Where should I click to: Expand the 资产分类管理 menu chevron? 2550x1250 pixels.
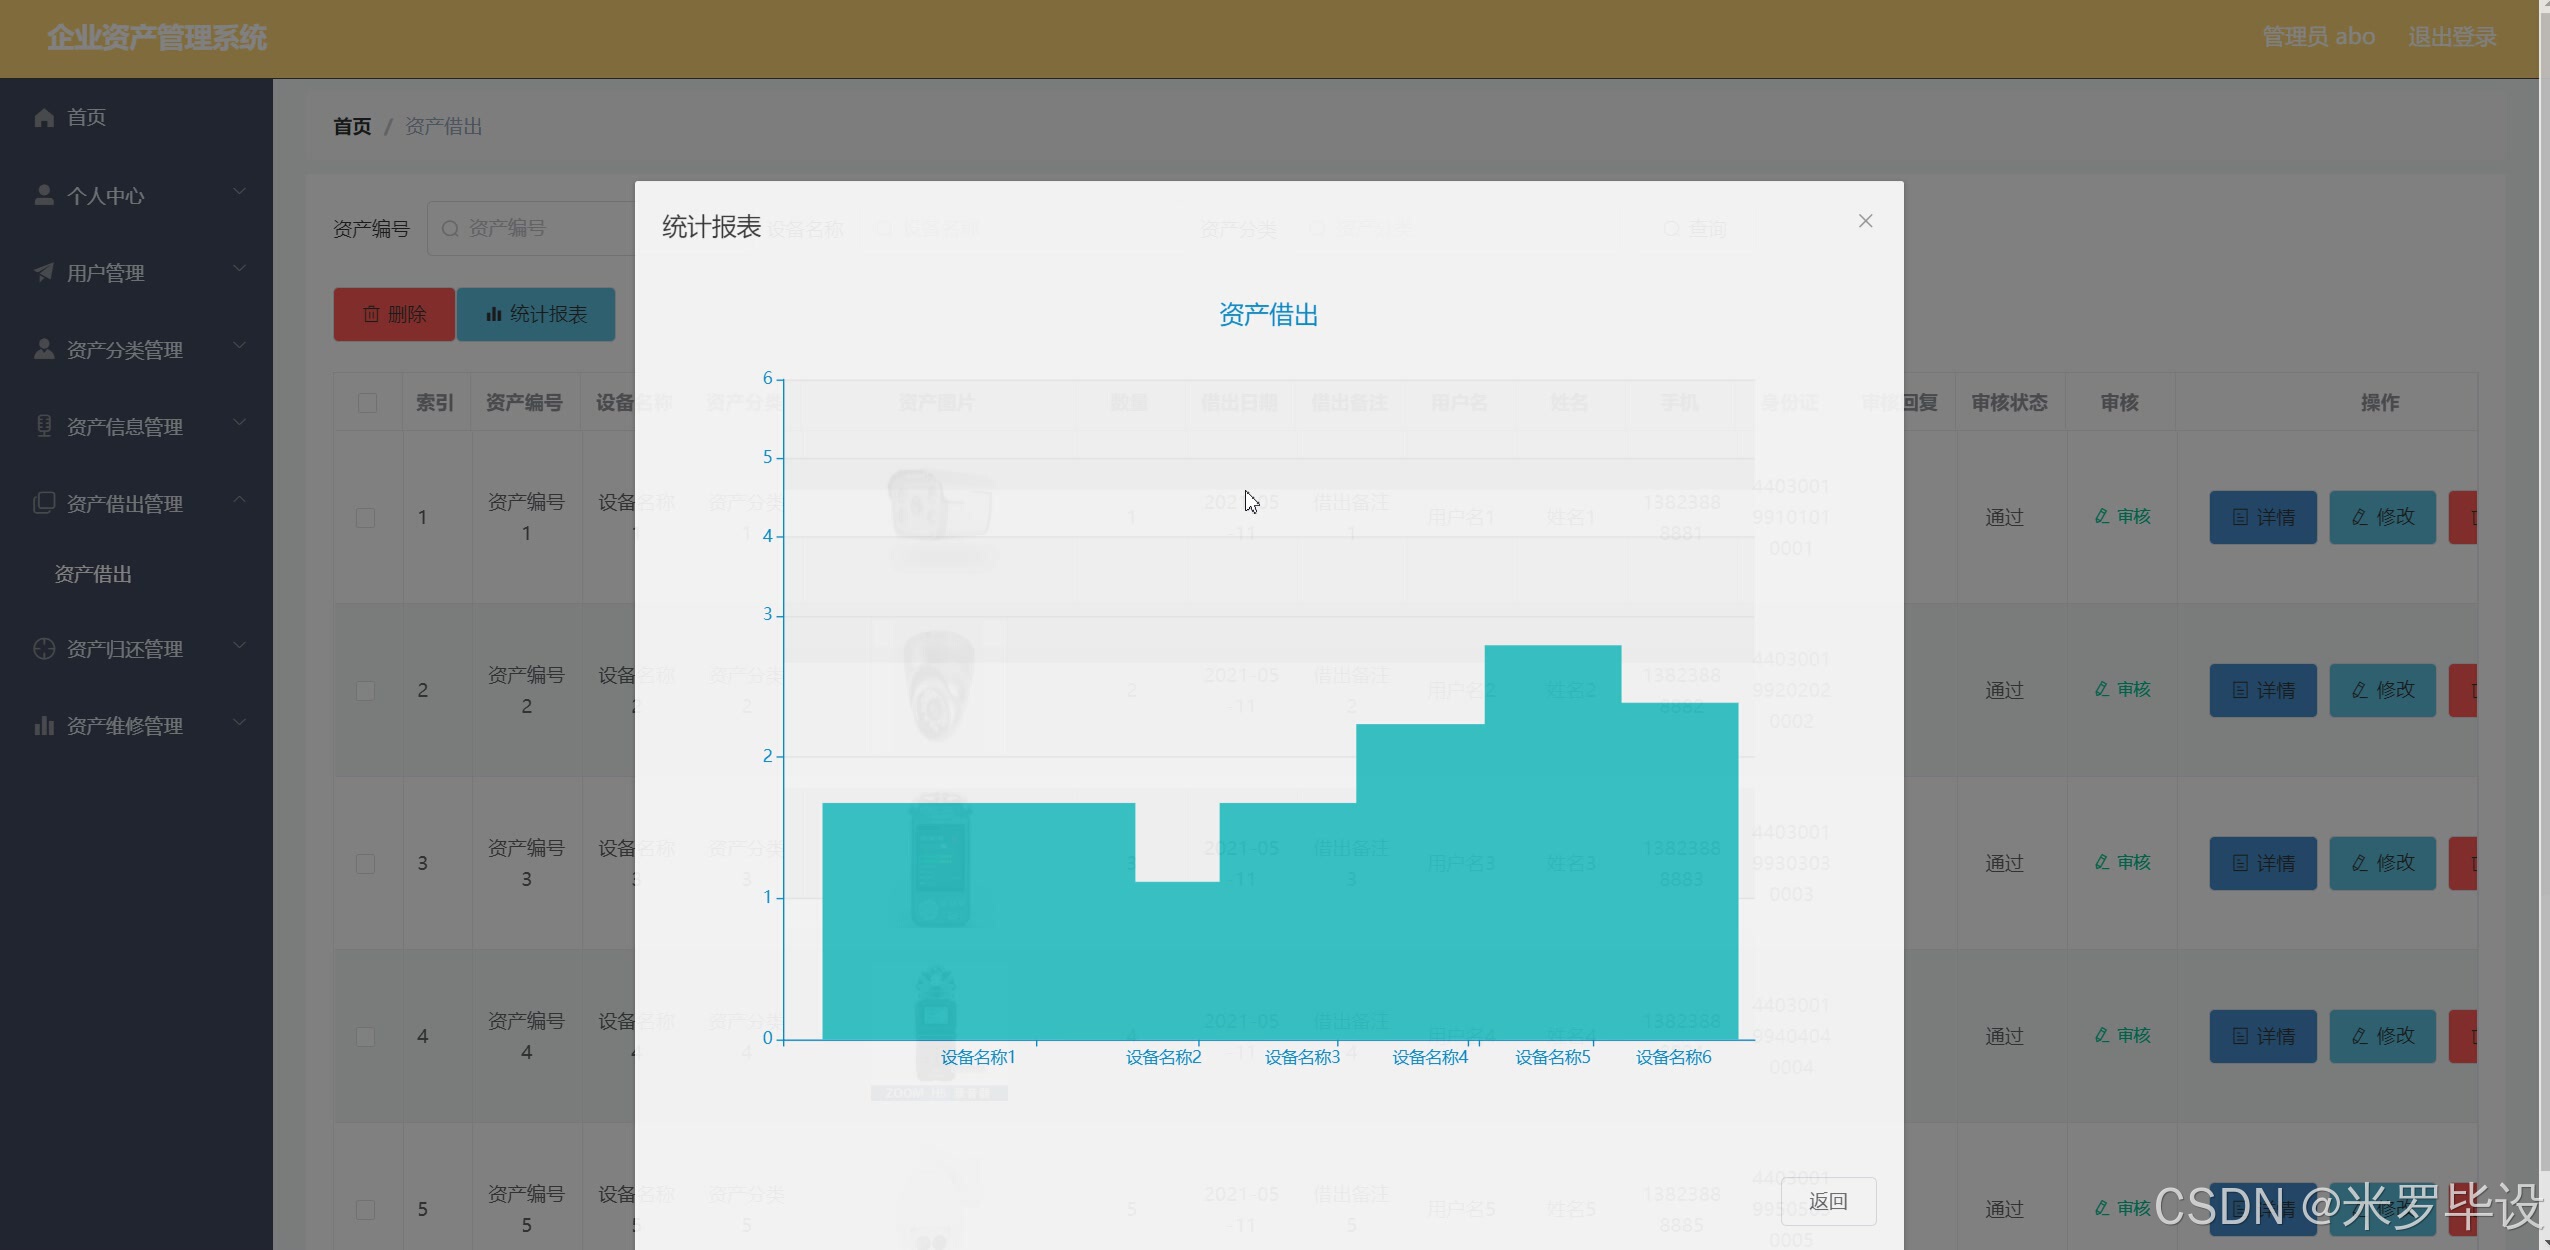239,346
